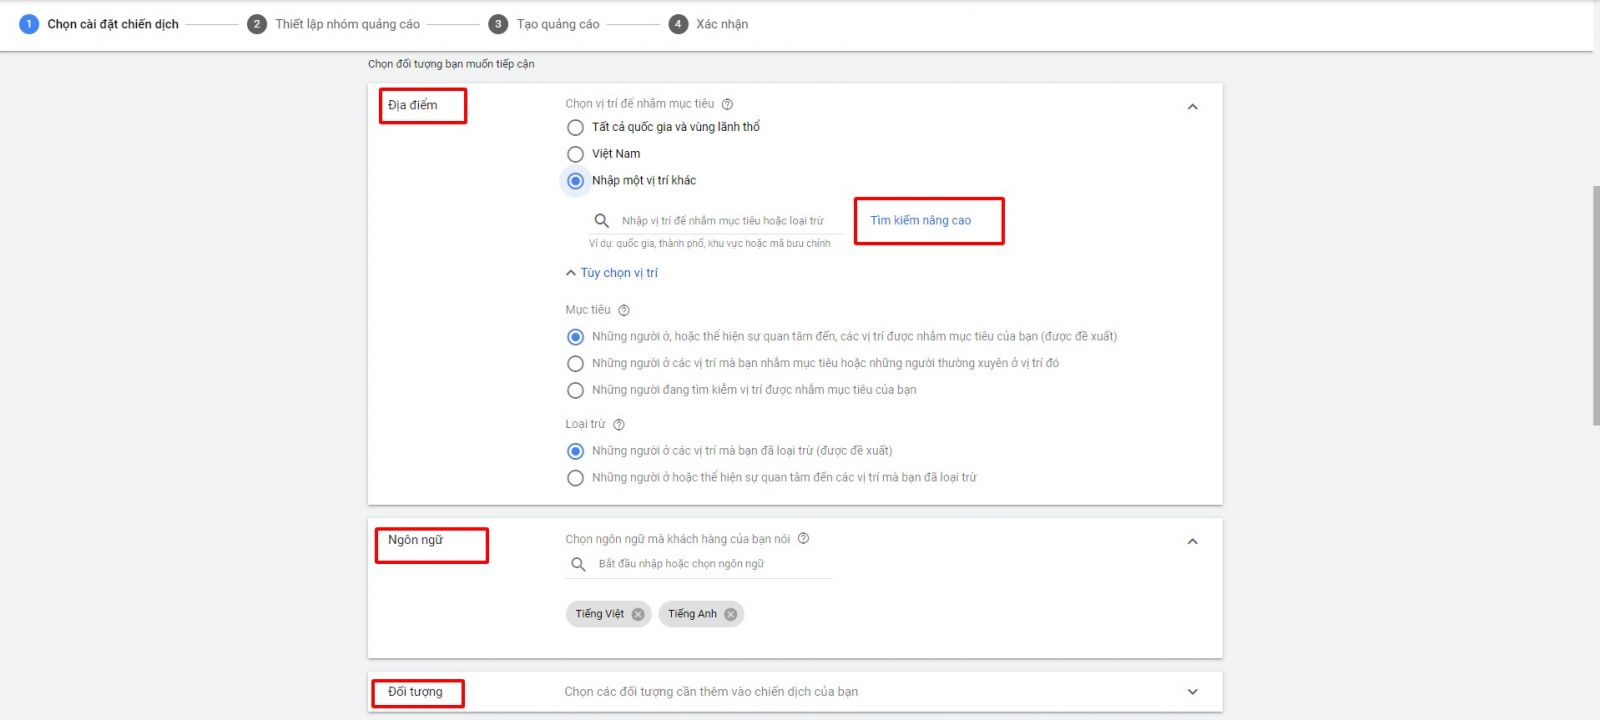This screenshot has height=720, width=1600.
Task: Select exclusion radio 'Những người ở các vị trí mà bạn đã loại trừ'
Action: 575,451
